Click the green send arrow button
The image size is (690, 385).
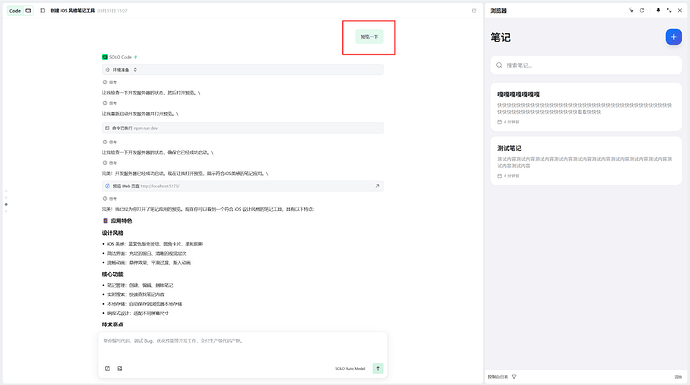[378, 368]
